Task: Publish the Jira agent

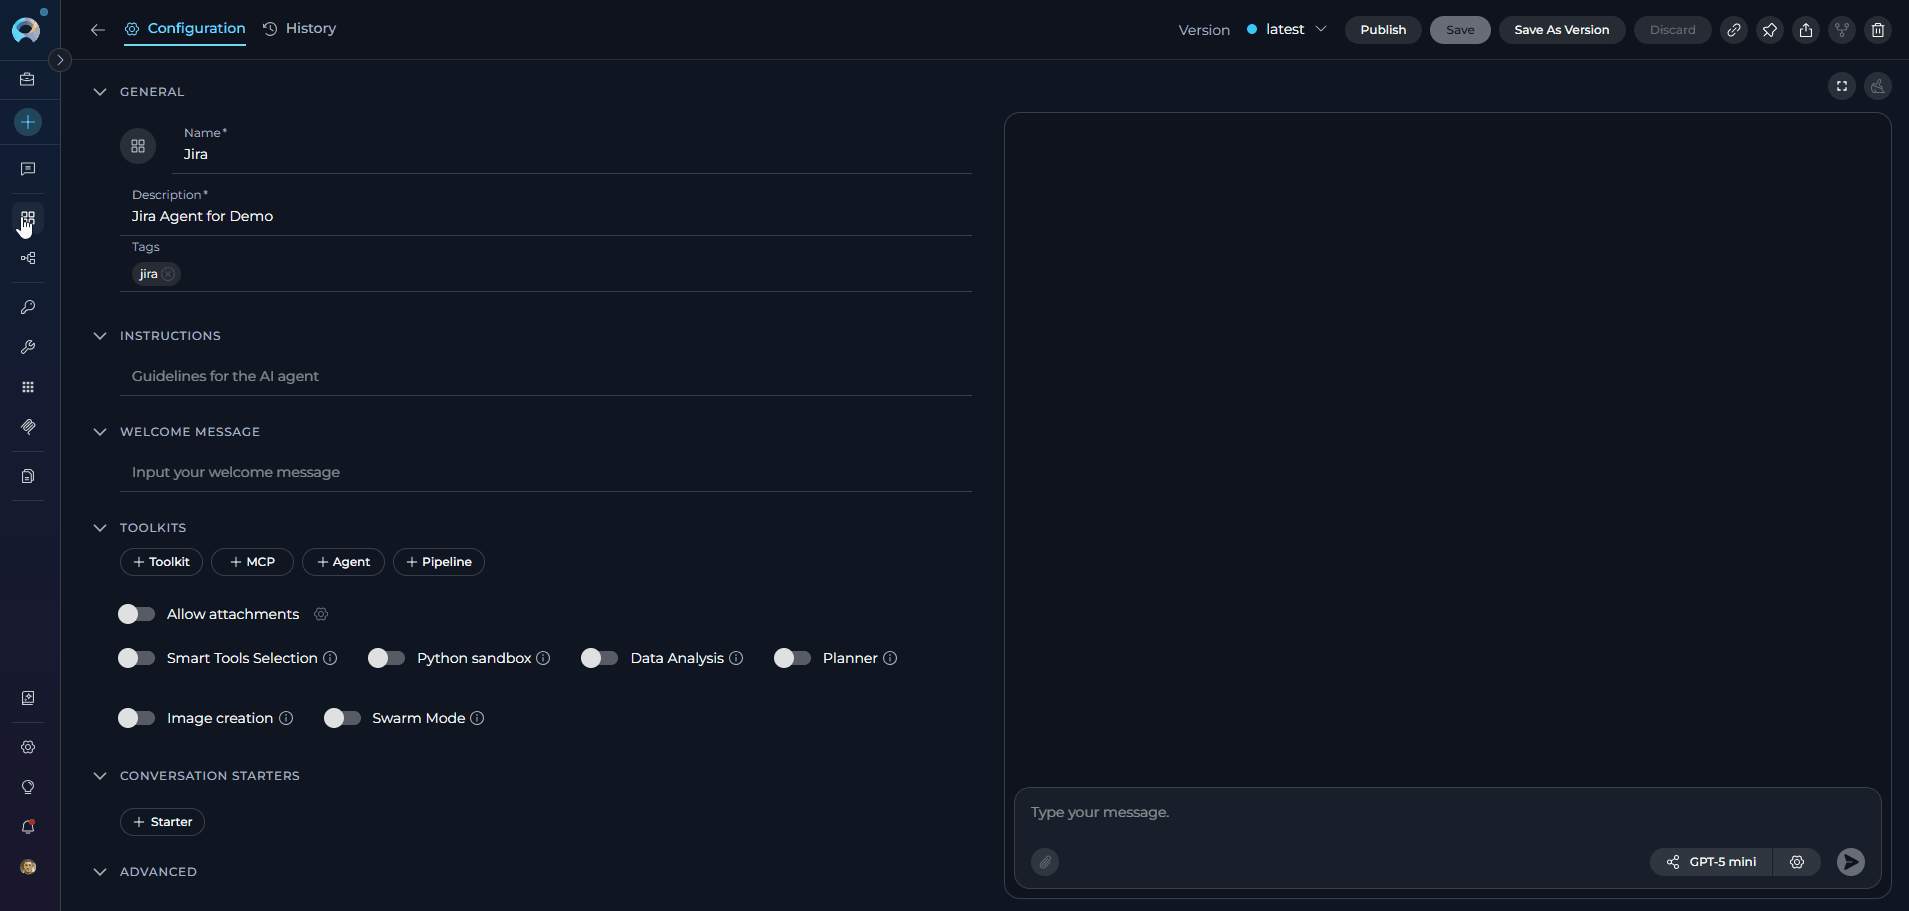Action: point(1382,30)
